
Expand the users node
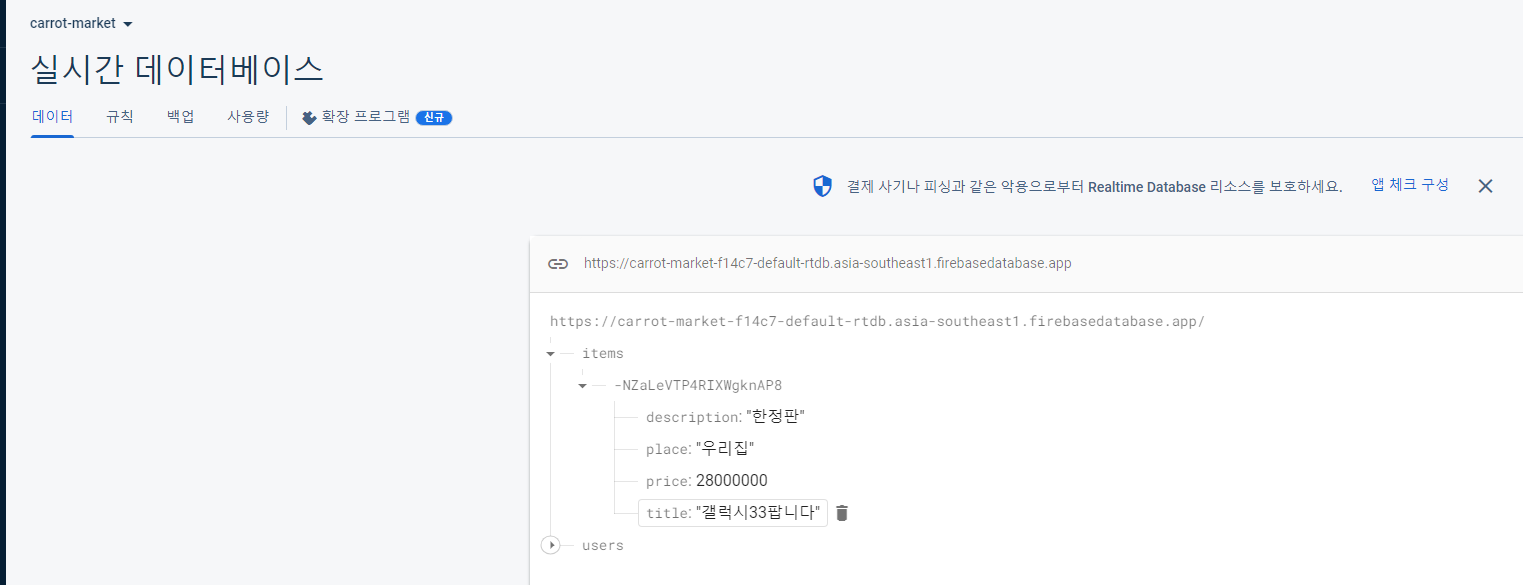click(x=550, y=545)
